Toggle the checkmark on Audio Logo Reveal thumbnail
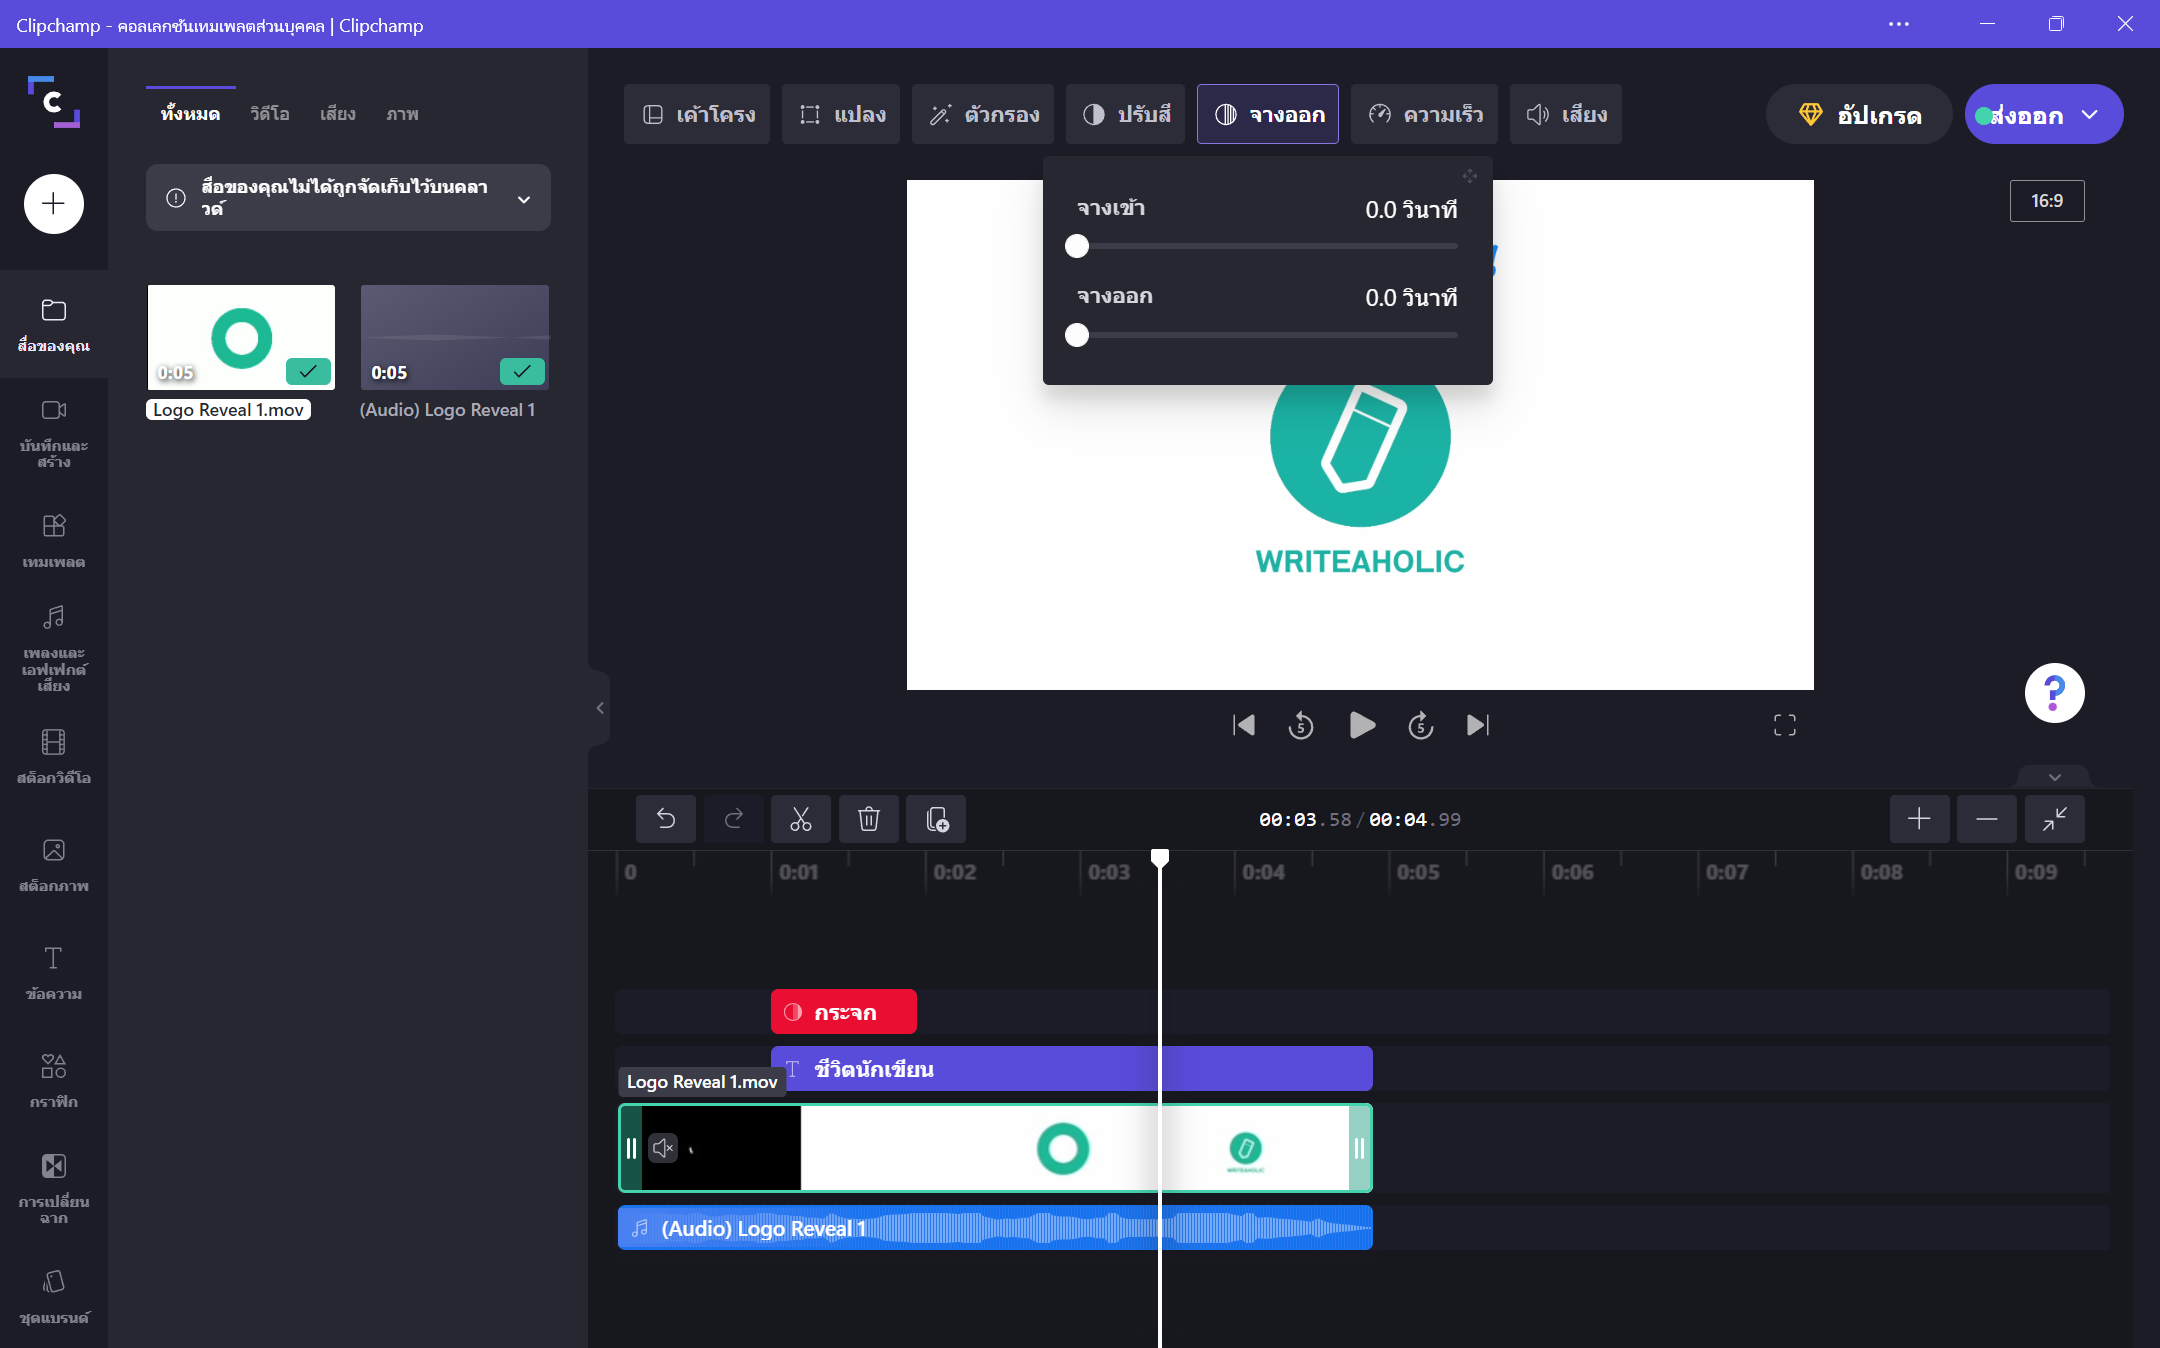Viewport: 2160px width, 1348px height. (x=522, y=371)
